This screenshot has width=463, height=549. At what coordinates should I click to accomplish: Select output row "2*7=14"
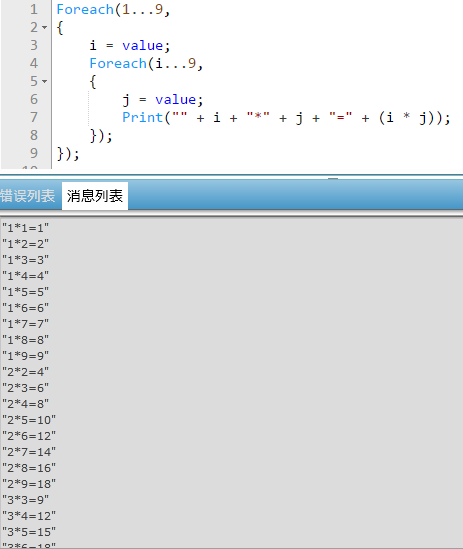pyautogui.click(x=29, y=452)
